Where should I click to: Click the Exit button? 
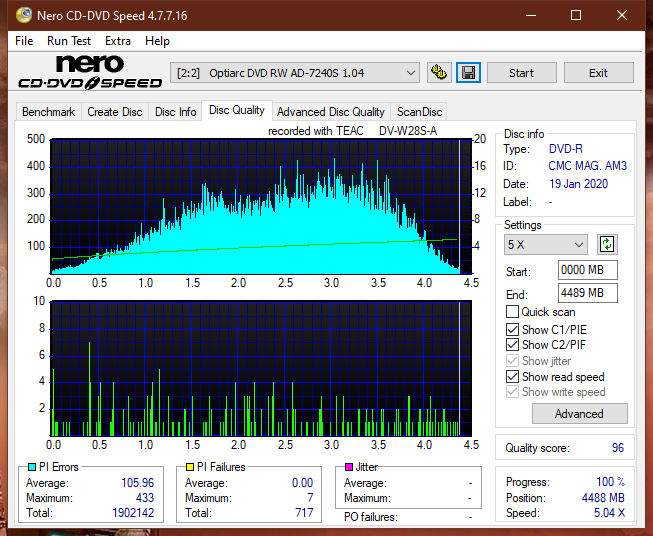tap(598, 73)
